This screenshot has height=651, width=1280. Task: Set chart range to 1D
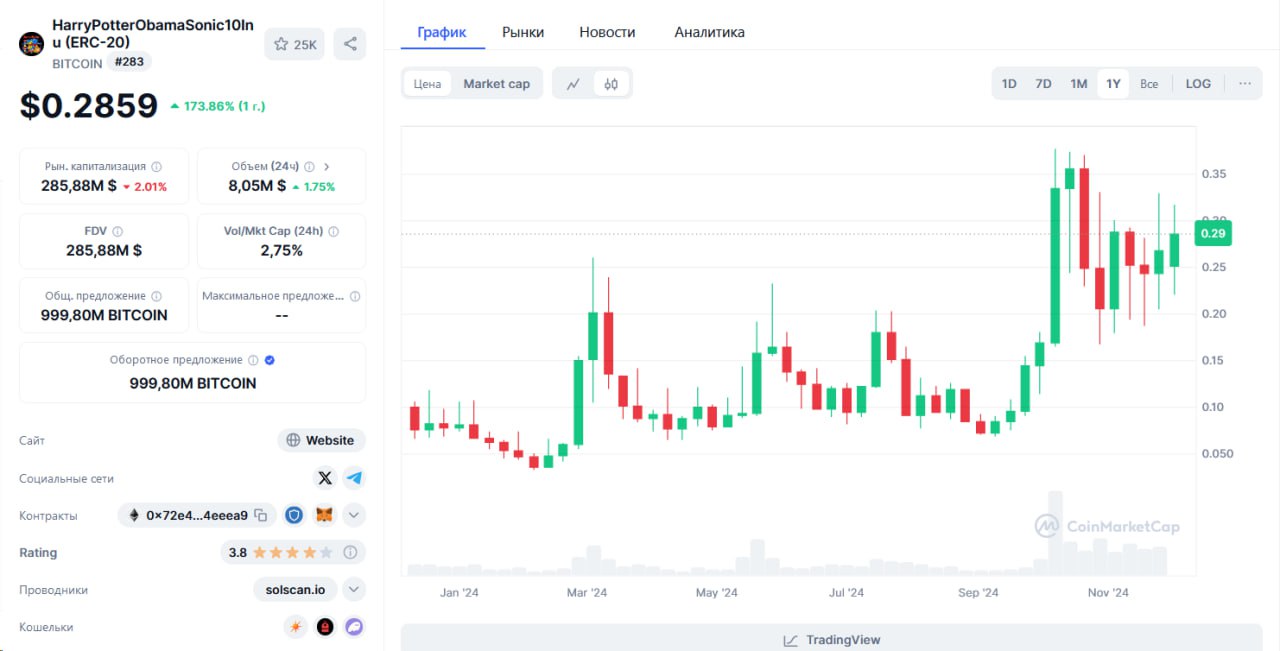tap(1009, 84)
